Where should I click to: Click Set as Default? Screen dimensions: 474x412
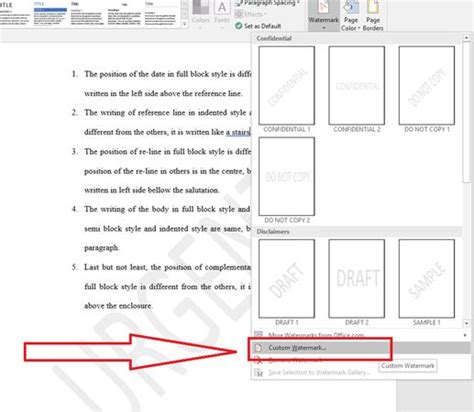pos(258,26)
